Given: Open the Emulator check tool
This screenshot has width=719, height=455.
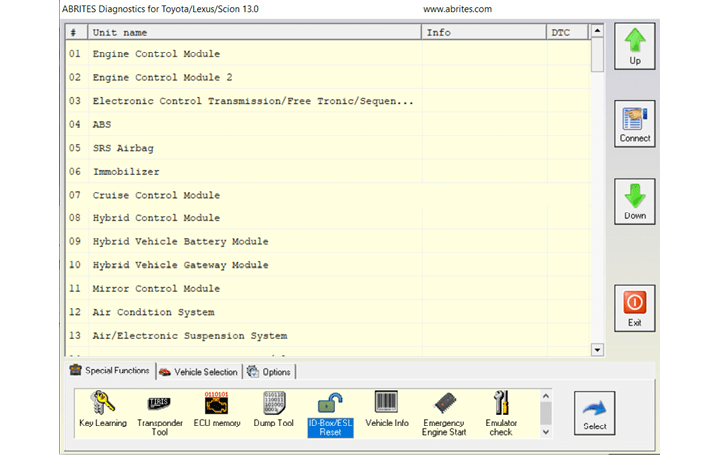Looking at the screenshot, I should point(501,411).
